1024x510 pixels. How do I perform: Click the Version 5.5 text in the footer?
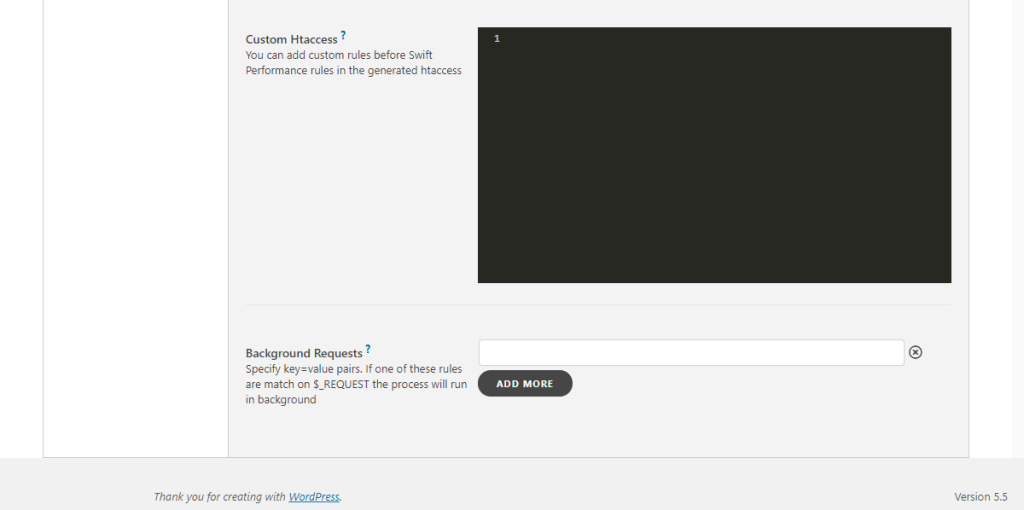pos(981,496)
